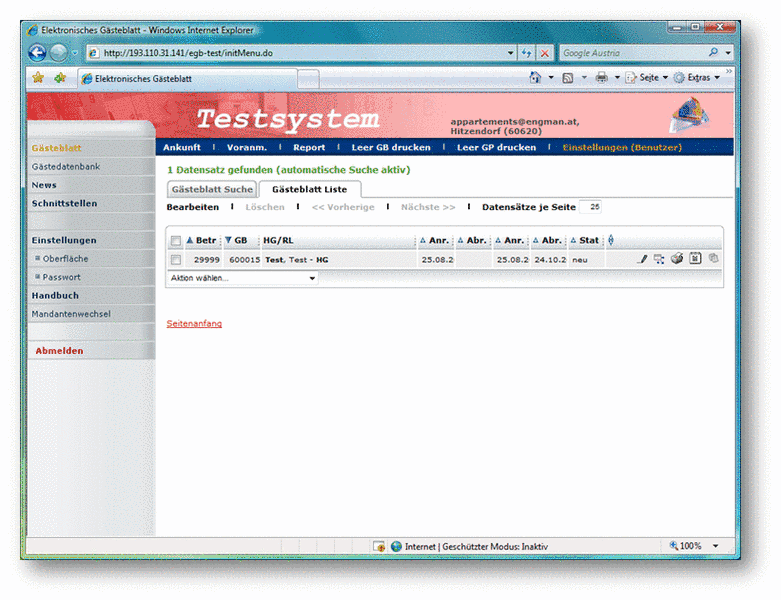The height and width of the screenshot is (600, 781).
Task: Open the Seite menu dropdown
Action: click(x=647, y=77)
